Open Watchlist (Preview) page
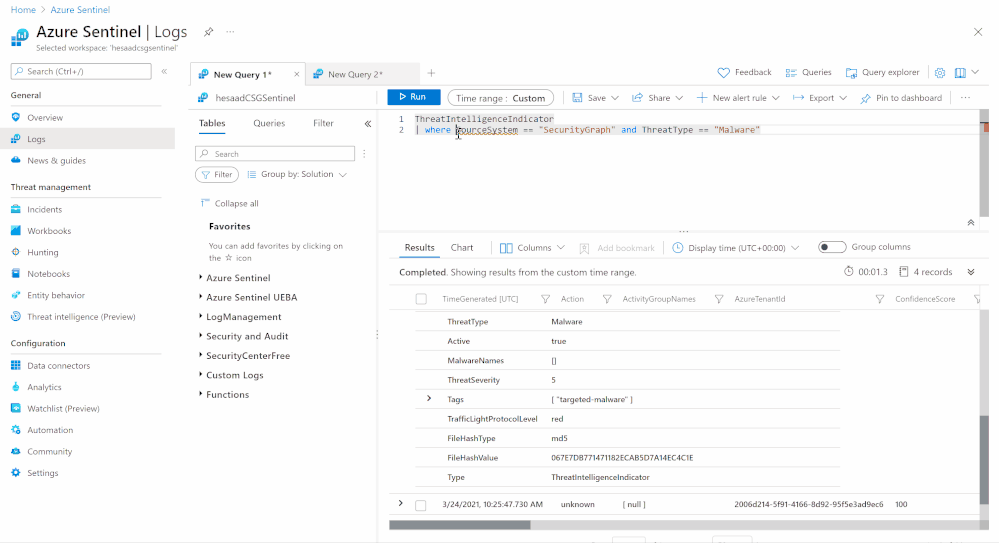The image size is (999, 543). point(63,409)
